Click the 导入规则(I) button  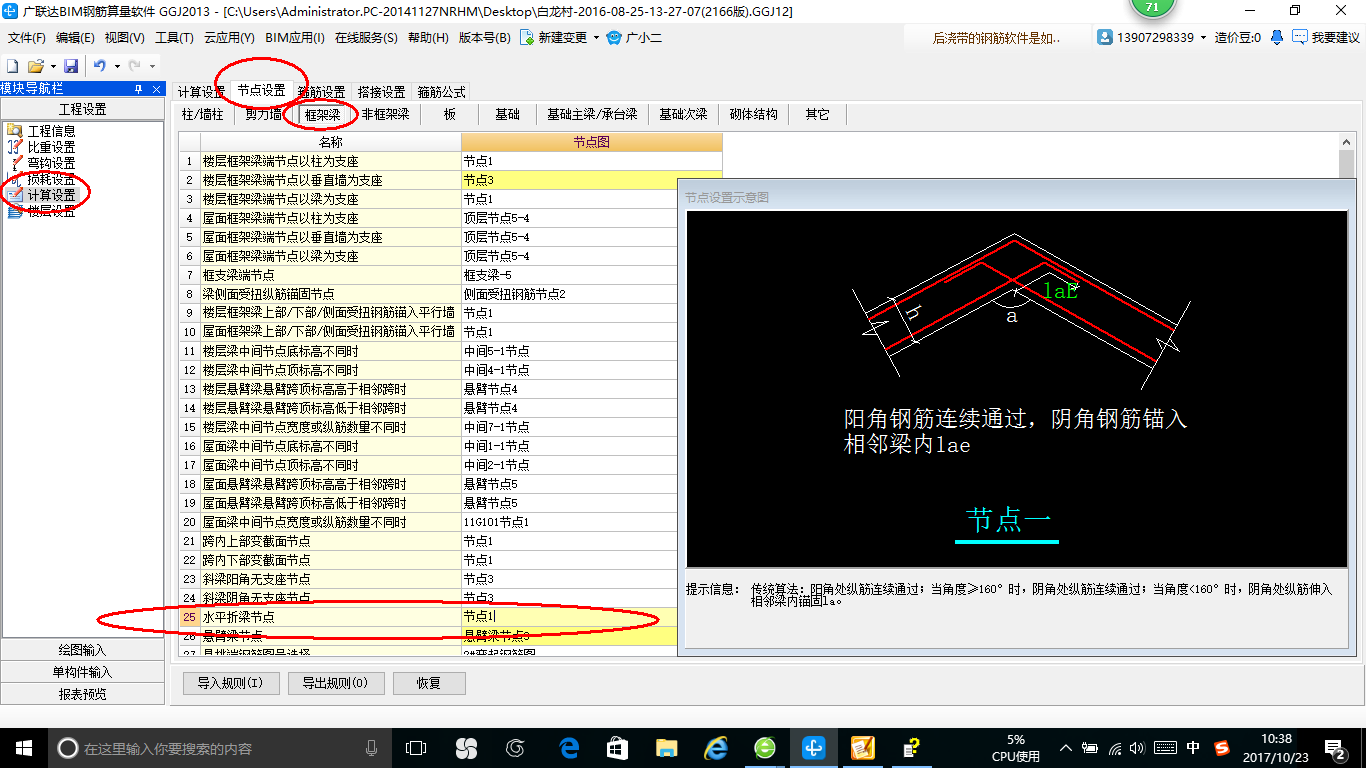coord(230,683)
